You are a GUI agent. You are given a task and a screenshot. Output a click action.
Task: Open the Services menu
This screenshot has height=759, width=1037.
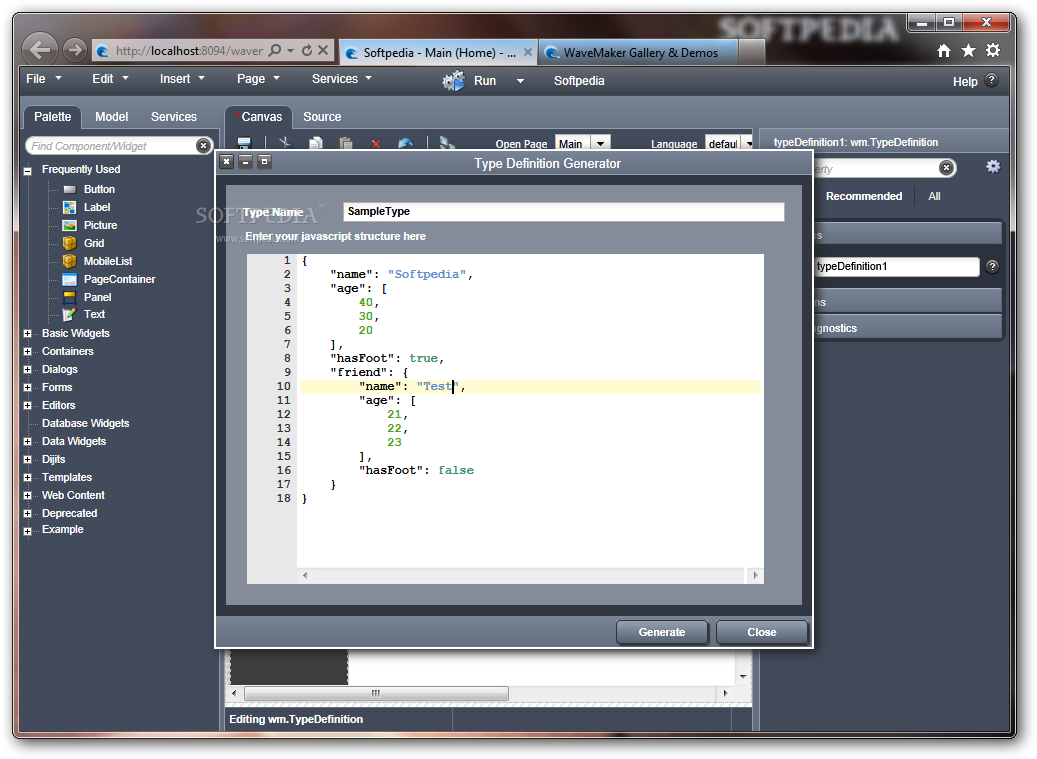click(341, 79)
